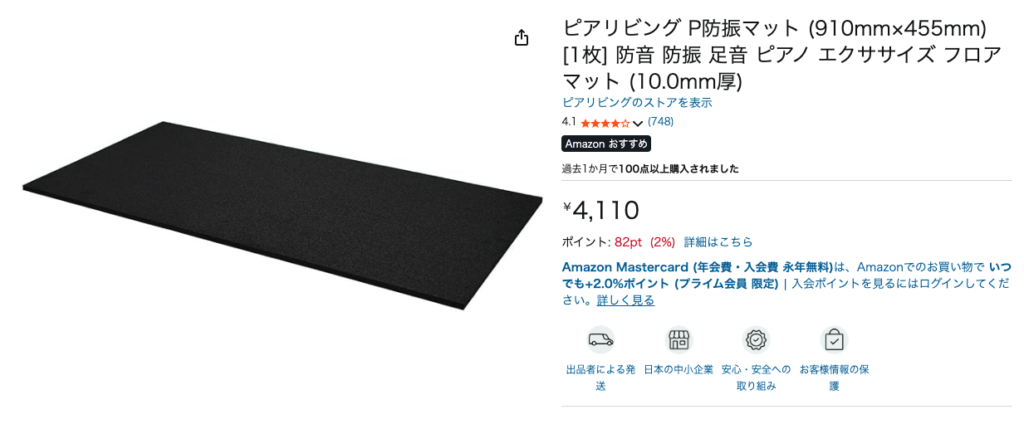Expand the rating breakdown chevron

(637, 123)
